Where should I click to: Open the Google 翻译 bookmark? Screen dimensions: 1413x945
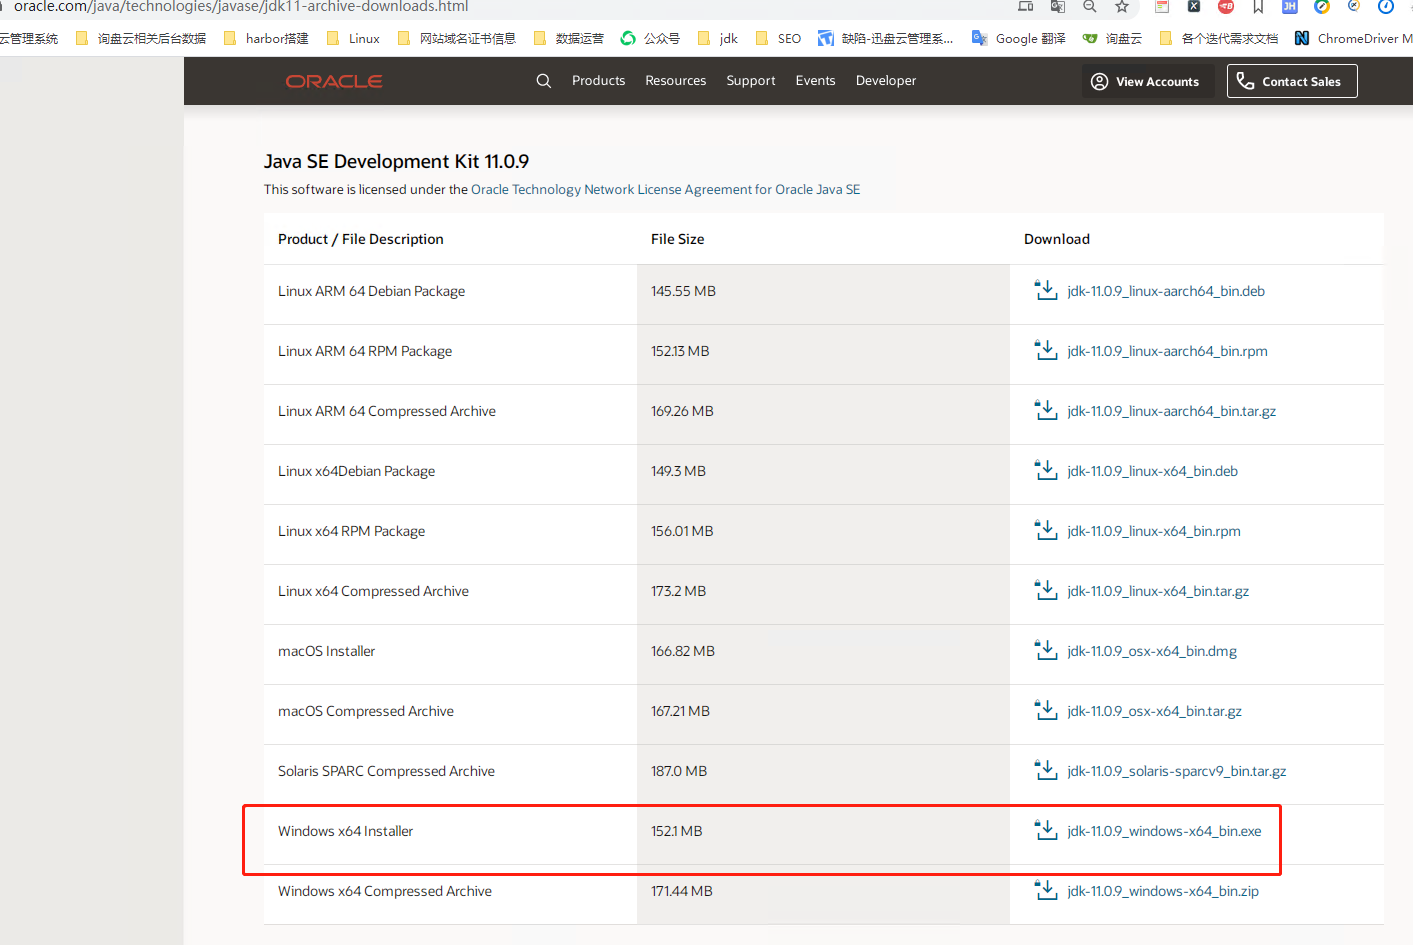pos(1018,38)
